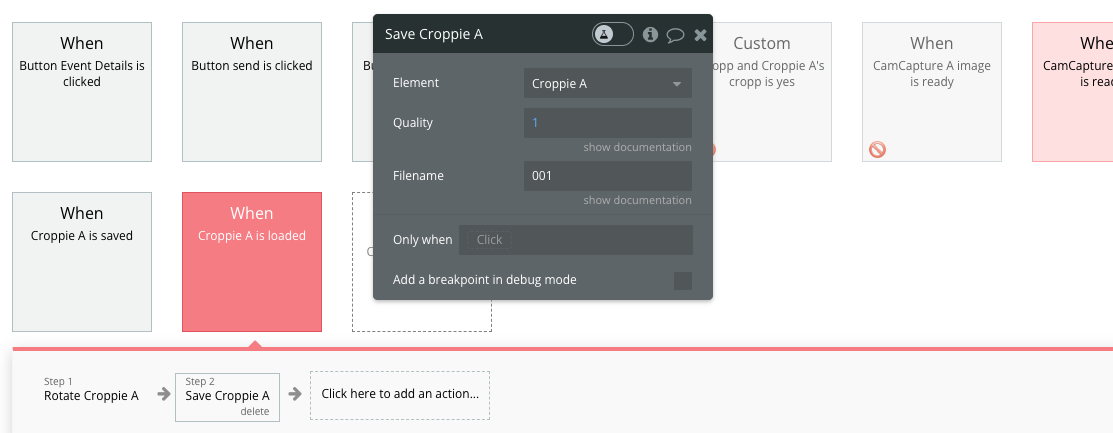Enable the breakpoint in debug mode checkbox
1113x433 pixels.
683,280
